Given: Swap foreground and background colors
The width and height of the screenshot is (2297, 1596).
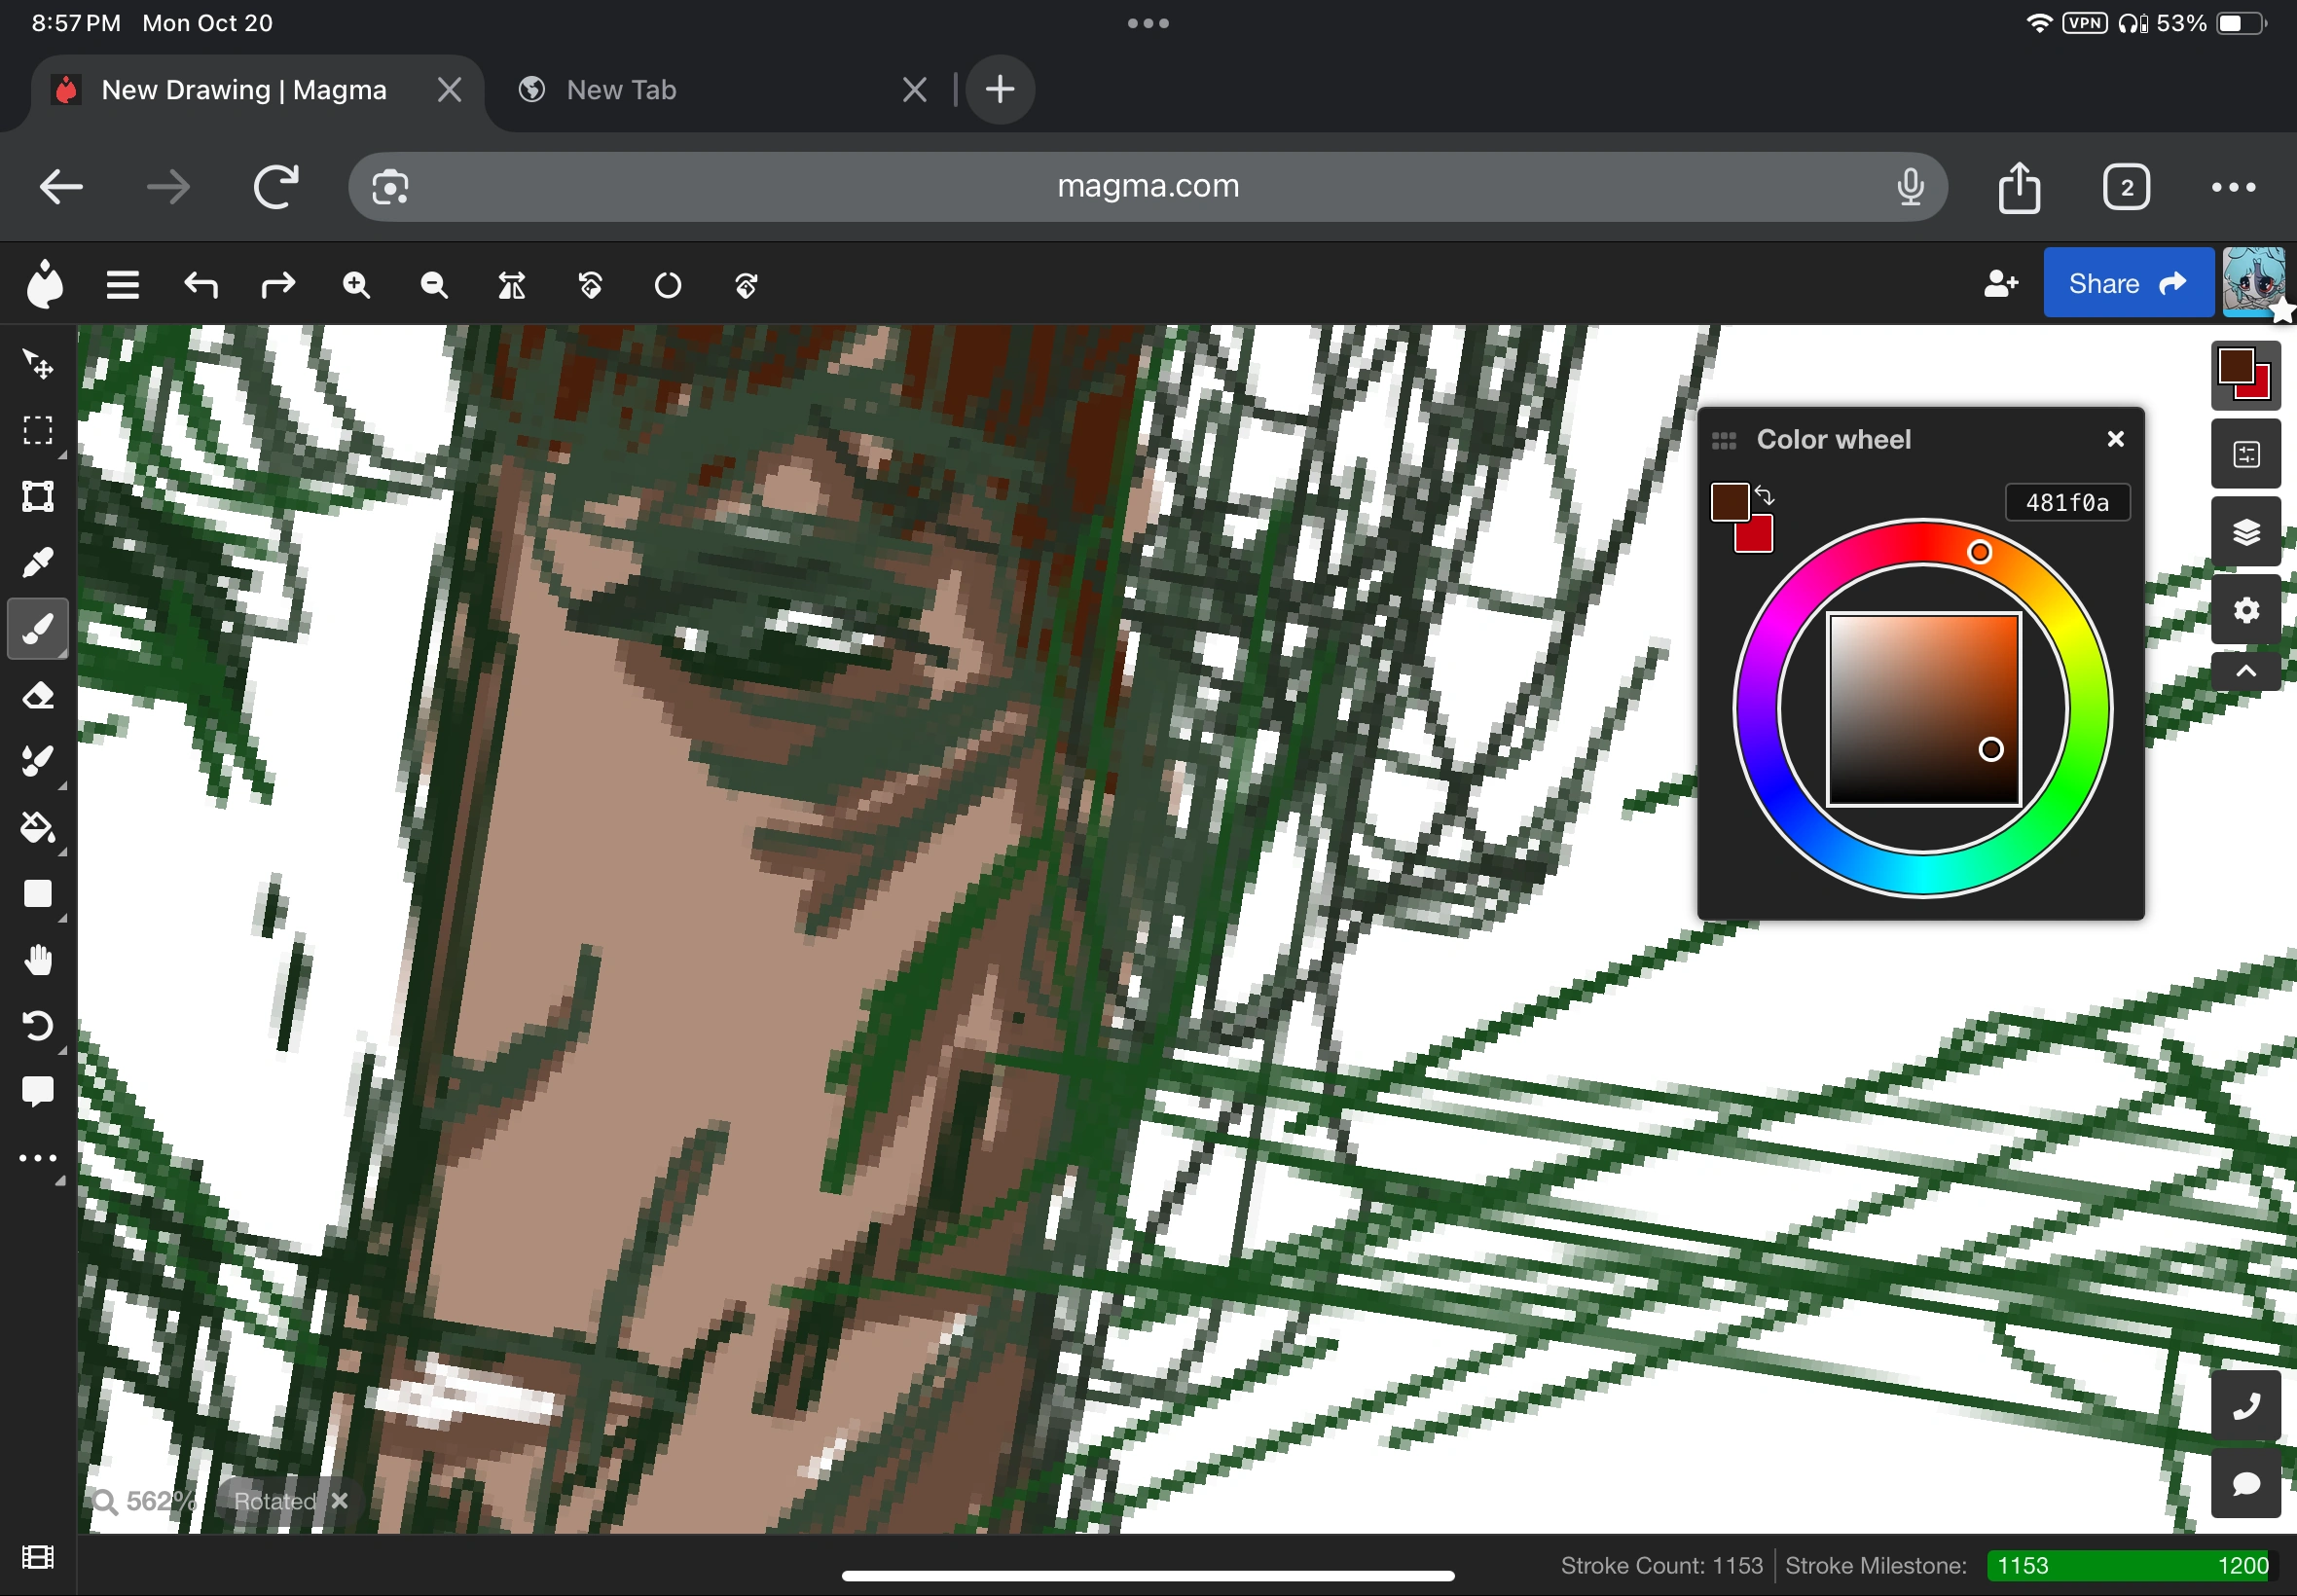Looking at the screenshot, I should pos(1764,495).
